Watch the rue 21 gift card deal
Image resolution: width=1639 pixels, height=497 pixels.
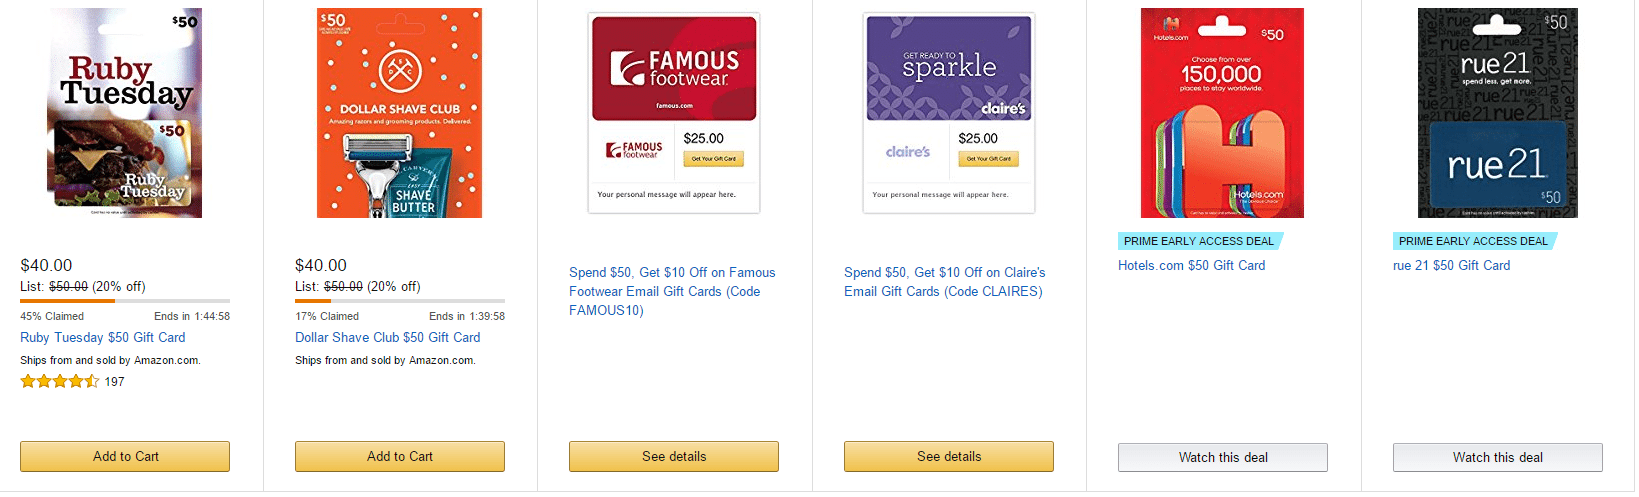tap(1497, 457)
